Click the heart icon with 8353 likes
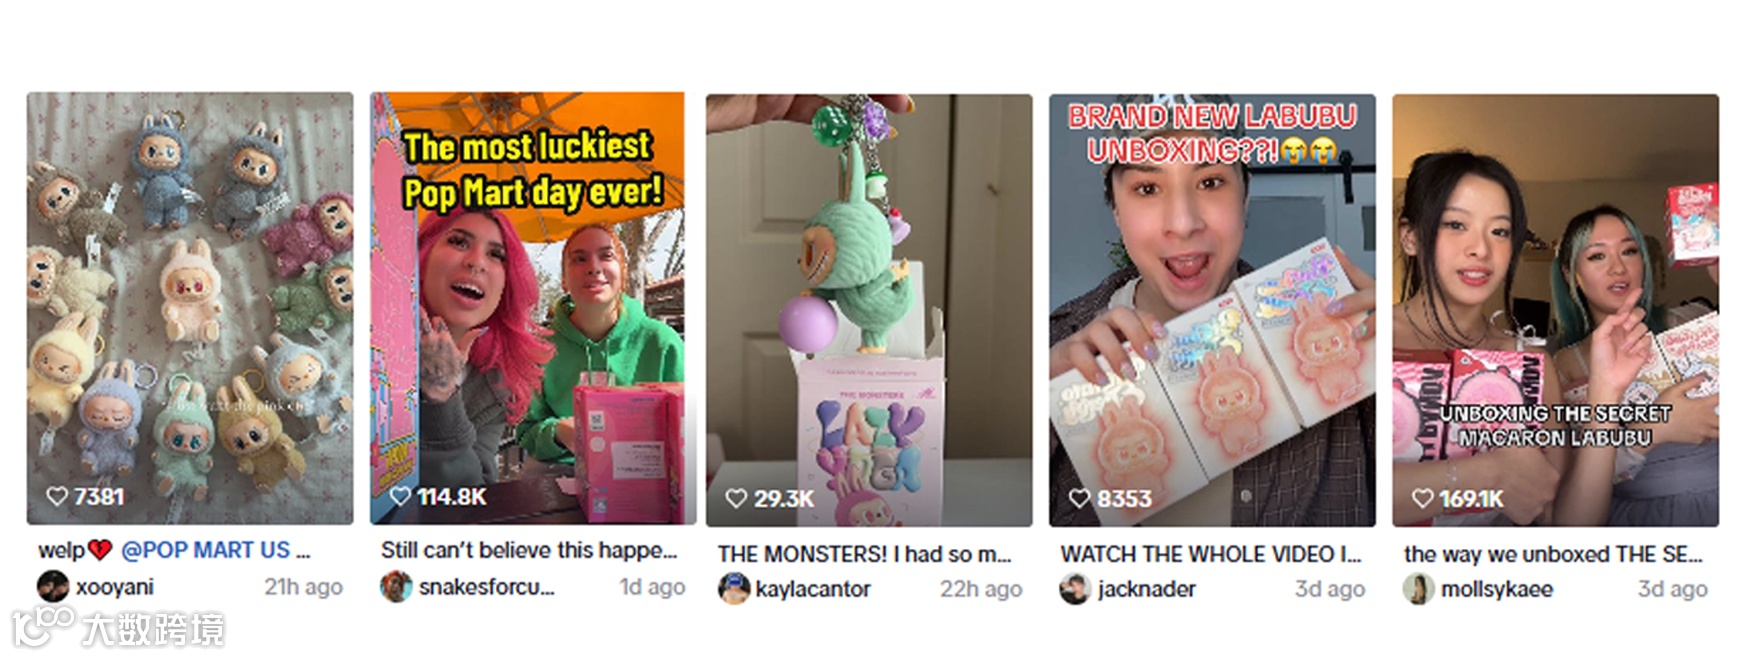Image resolution: width=1743 pixels, height=658 pixels. click(1080, 498)
